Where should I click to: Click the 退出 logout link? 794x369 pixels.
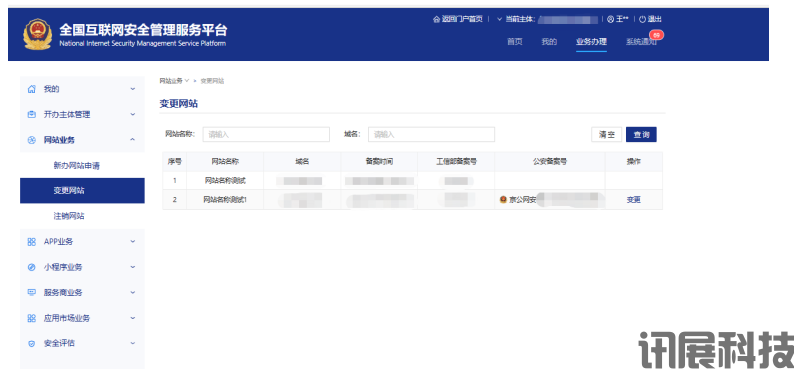pos(654,19)
